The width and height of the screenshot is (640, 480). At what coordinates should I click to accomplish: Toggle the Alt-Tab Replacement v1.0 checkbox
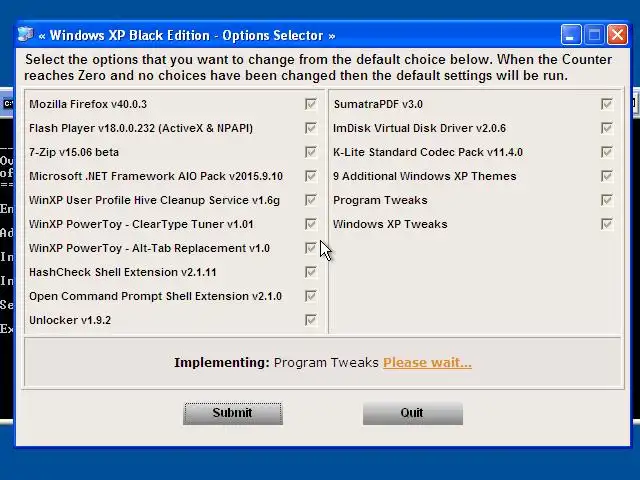coord(311,248)
